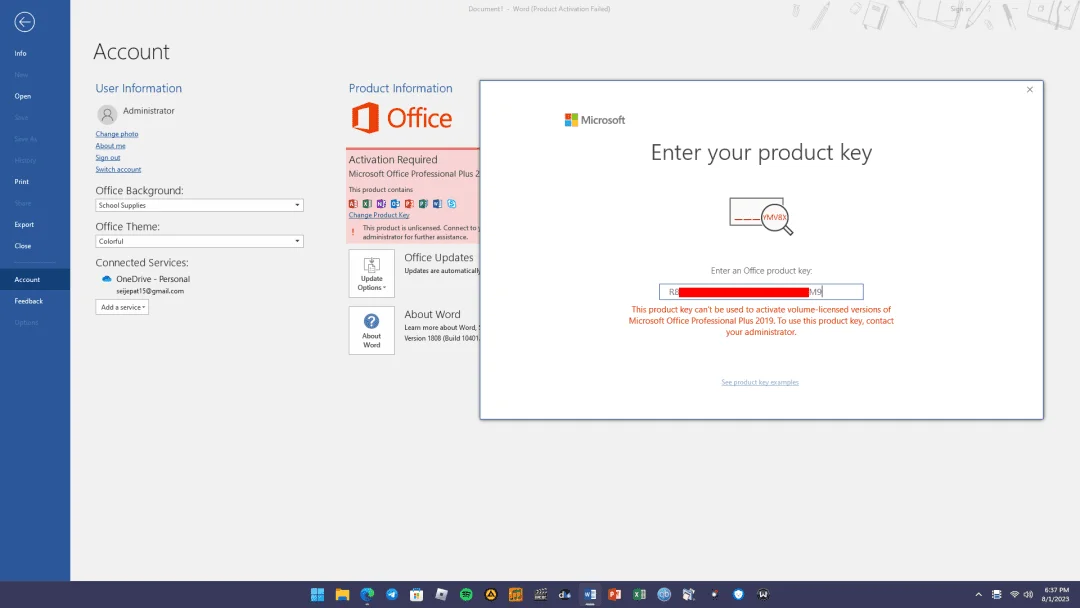This screenshot has width=1080, height=608.
Task: Open the See product key examples link
Action: pyautogui.click(x=760, y=382)
